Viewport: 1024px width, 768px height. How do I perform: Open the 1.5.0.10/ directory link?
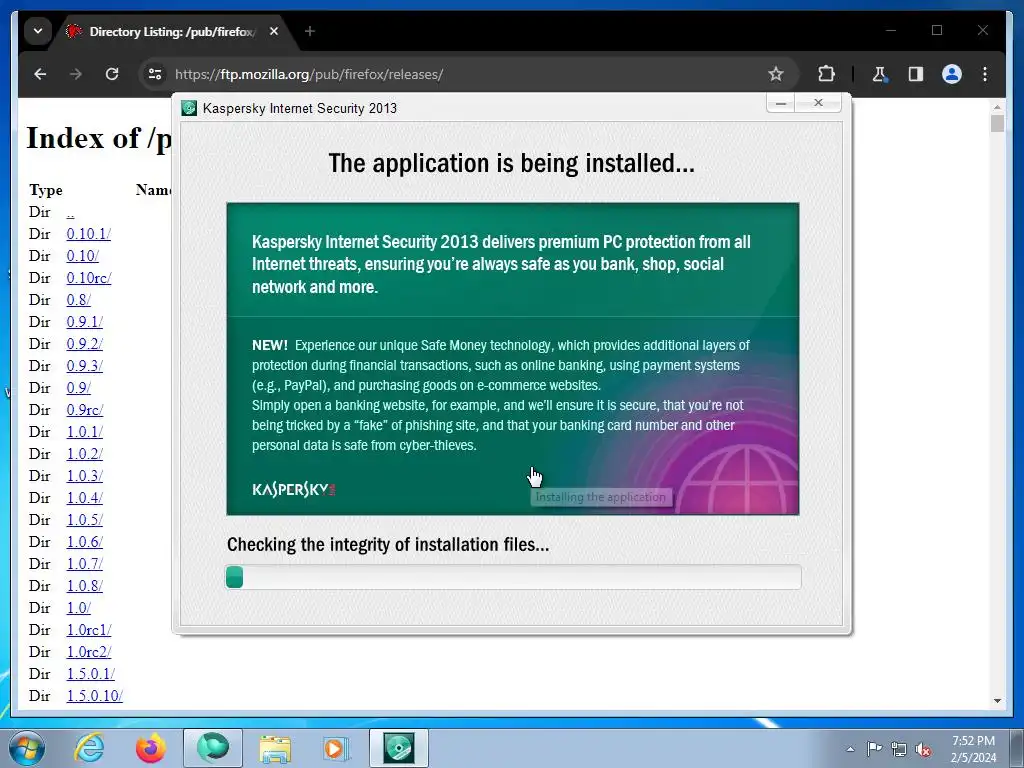coord(95,696)
